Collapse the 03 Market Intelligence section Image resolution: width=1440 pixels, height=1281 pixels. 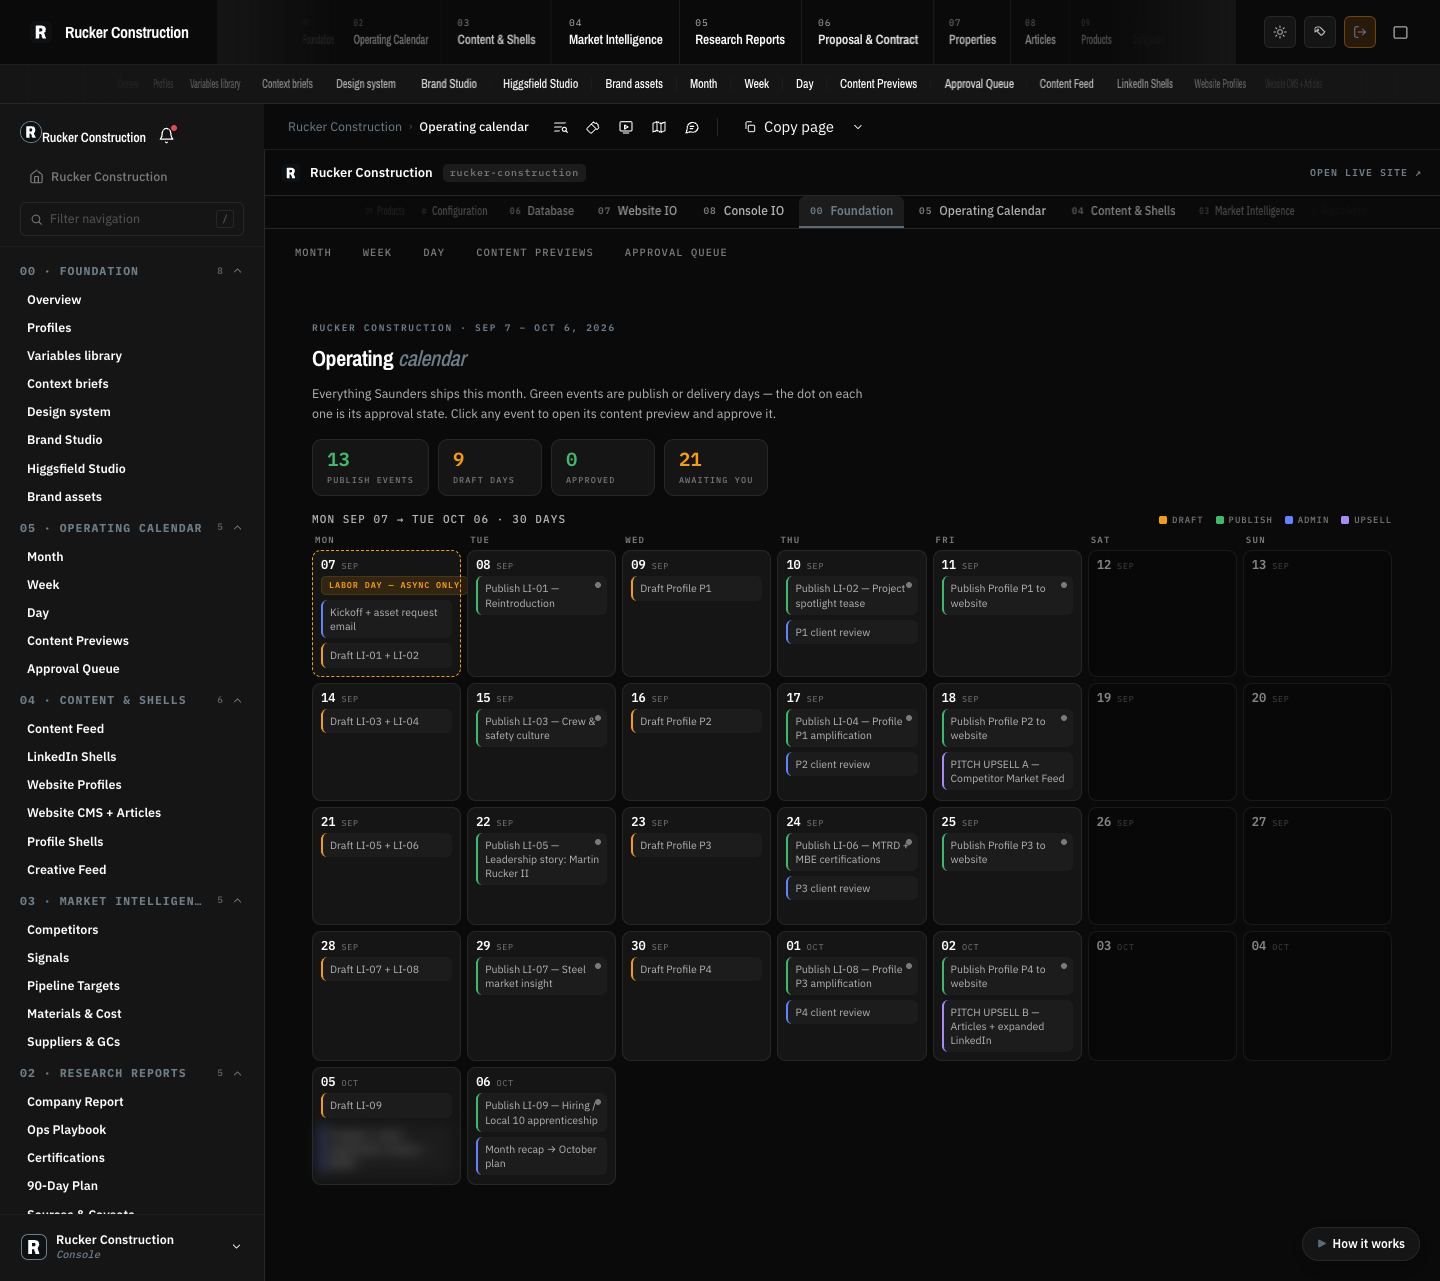[238, 901]
